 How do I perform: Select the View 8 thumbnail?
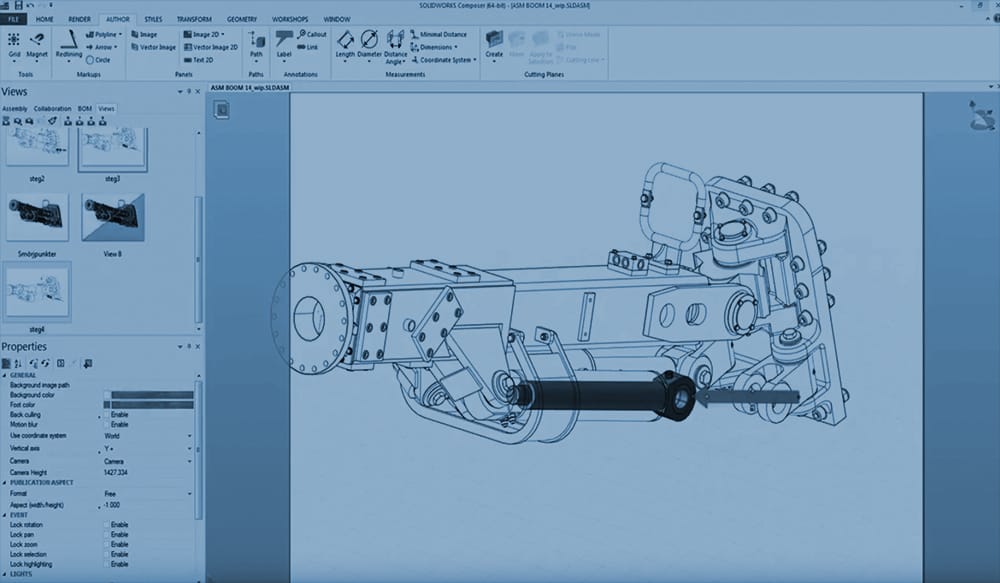[x=112, y=218]
